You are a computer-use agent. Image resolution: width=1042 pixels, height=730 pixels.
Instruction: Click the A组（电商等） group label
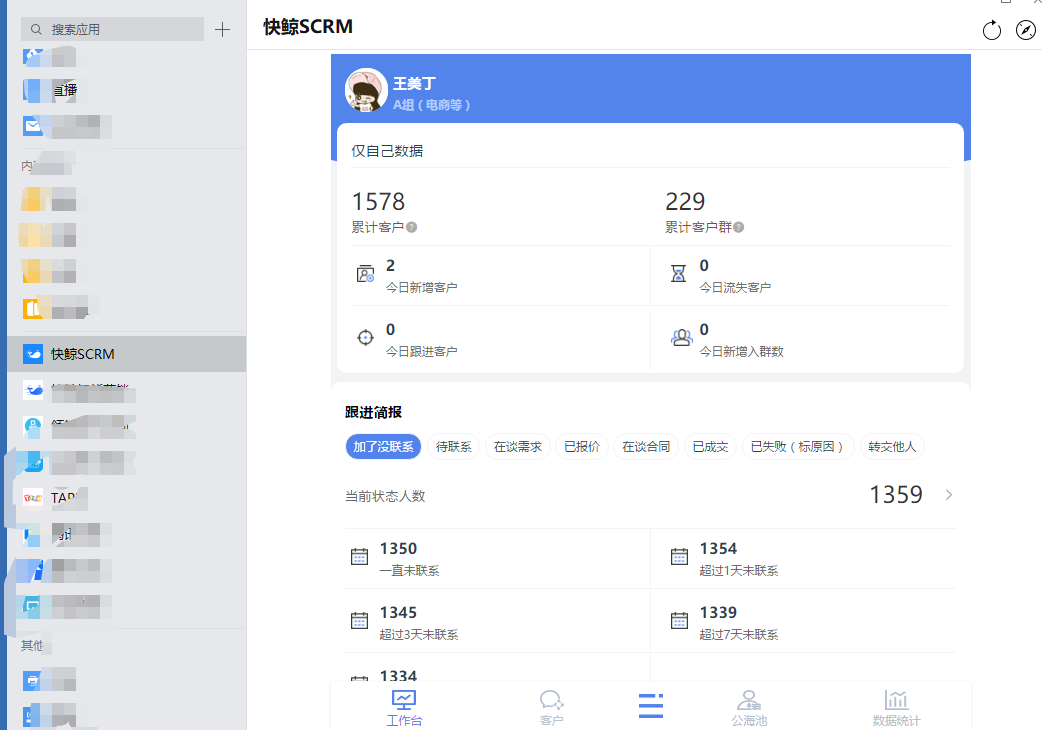431,105
